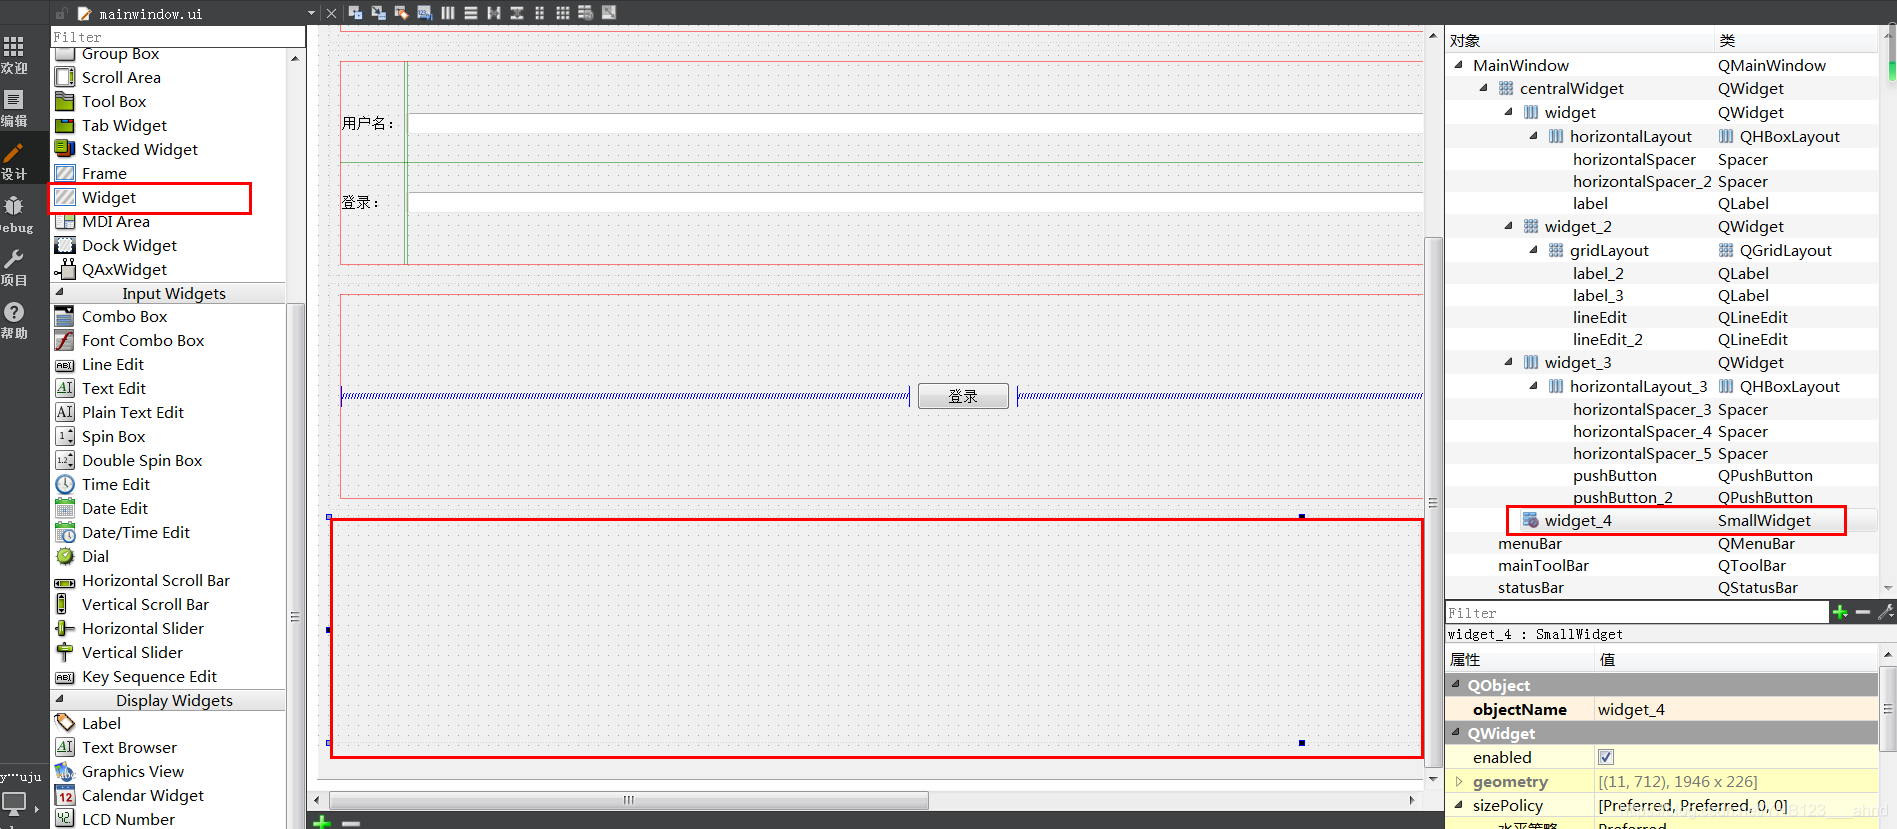Screen dimensions: 1897x829
Task: Click the 用户名 line edit on form
Action: pyautogui.click(x=915, y=123)
